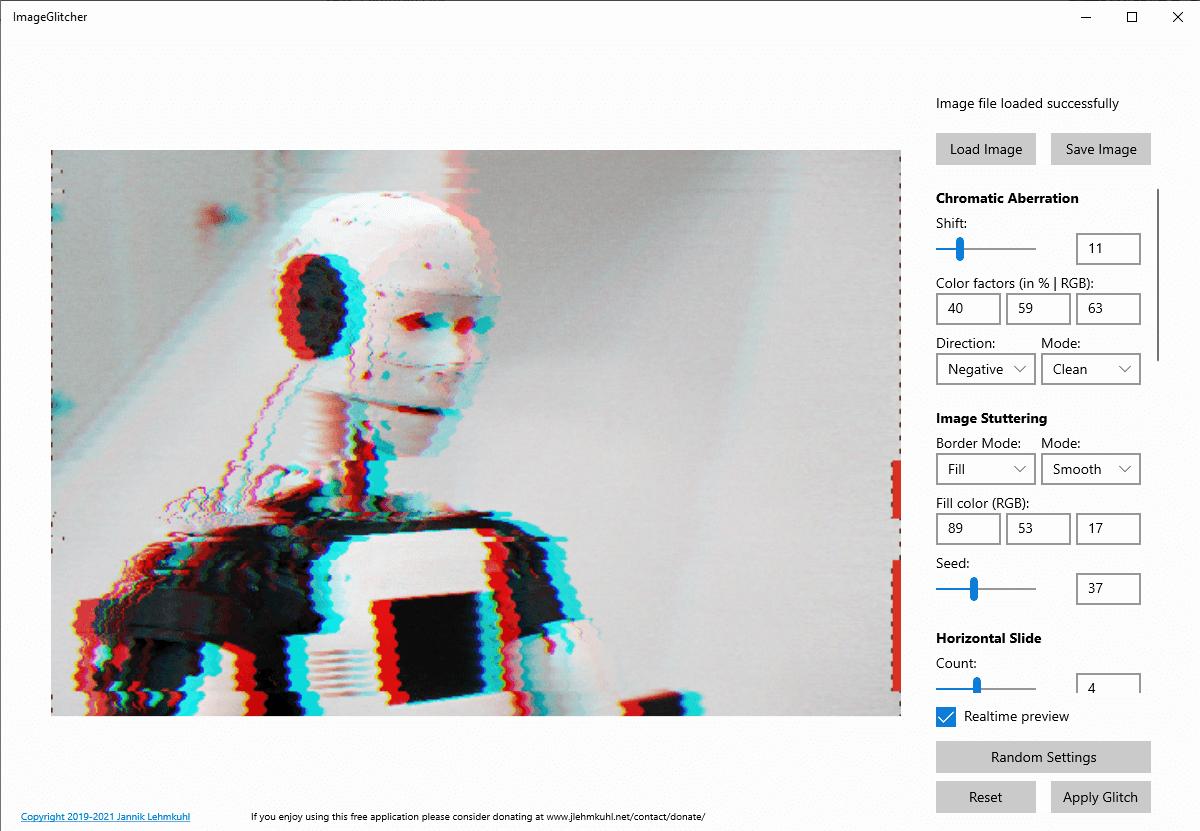Edit the red color factor field 40
The image size is (1200, 831).
[968, 308]
